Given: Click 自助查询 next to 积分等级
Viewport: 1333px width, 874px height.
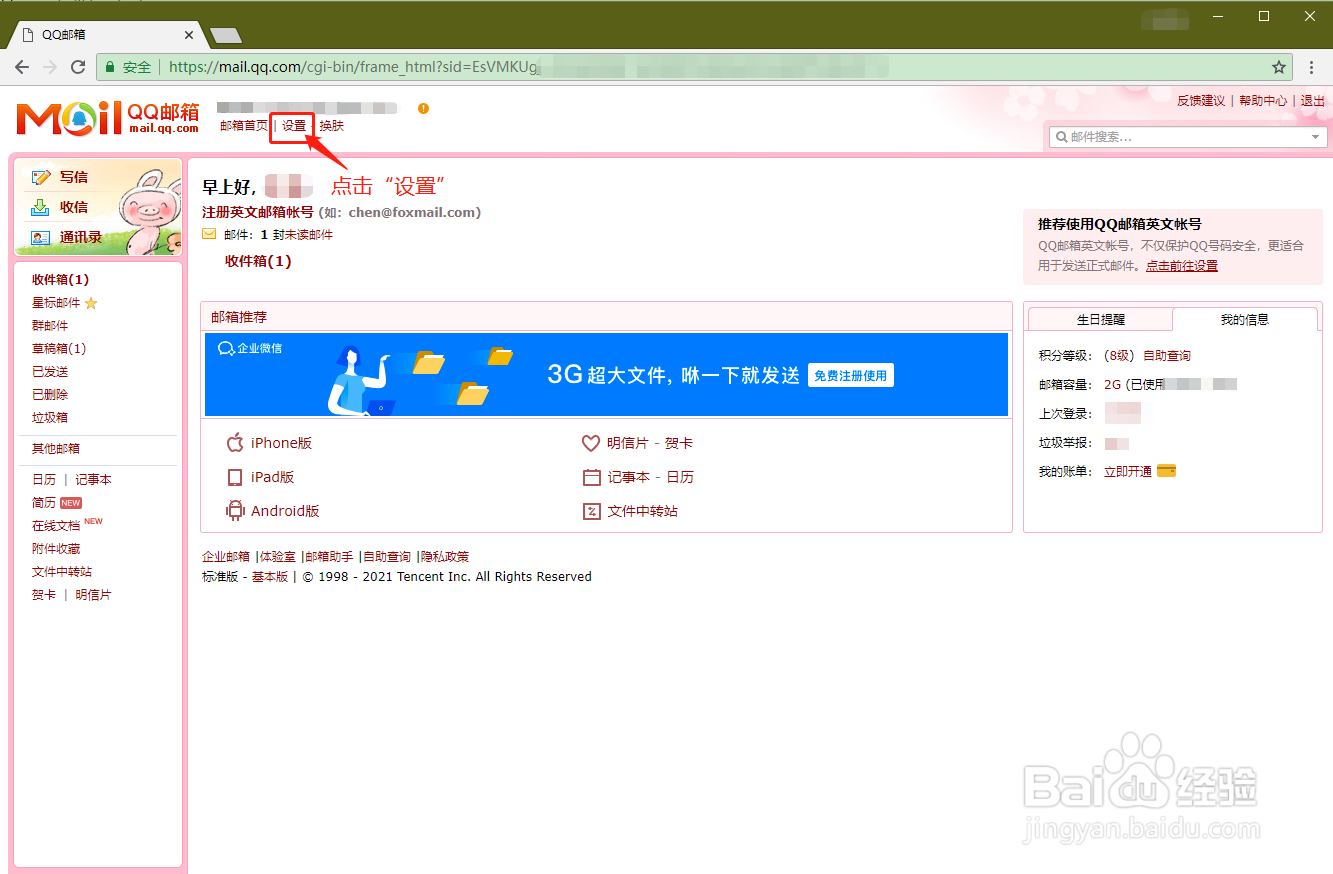Looking at the screenshot, I should (1167, 356).
